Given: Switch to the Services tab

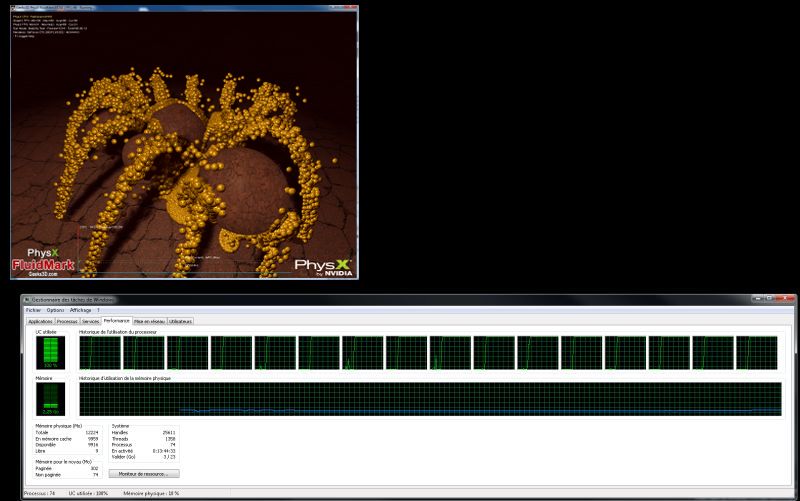Looking at the screenshot, I should pyautogui.click(x=90, y=321).
